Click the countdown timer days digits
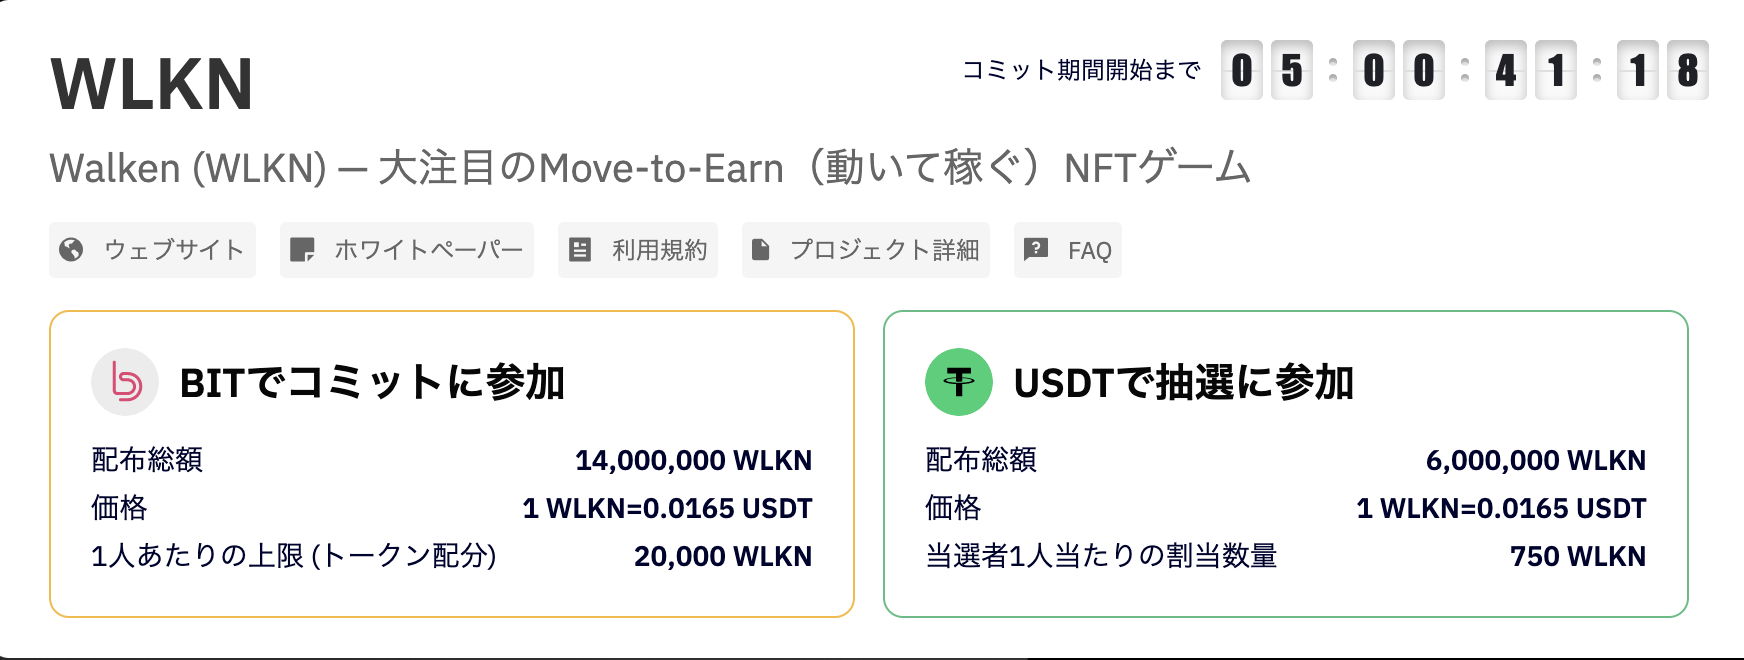 tap(1267, 70)
